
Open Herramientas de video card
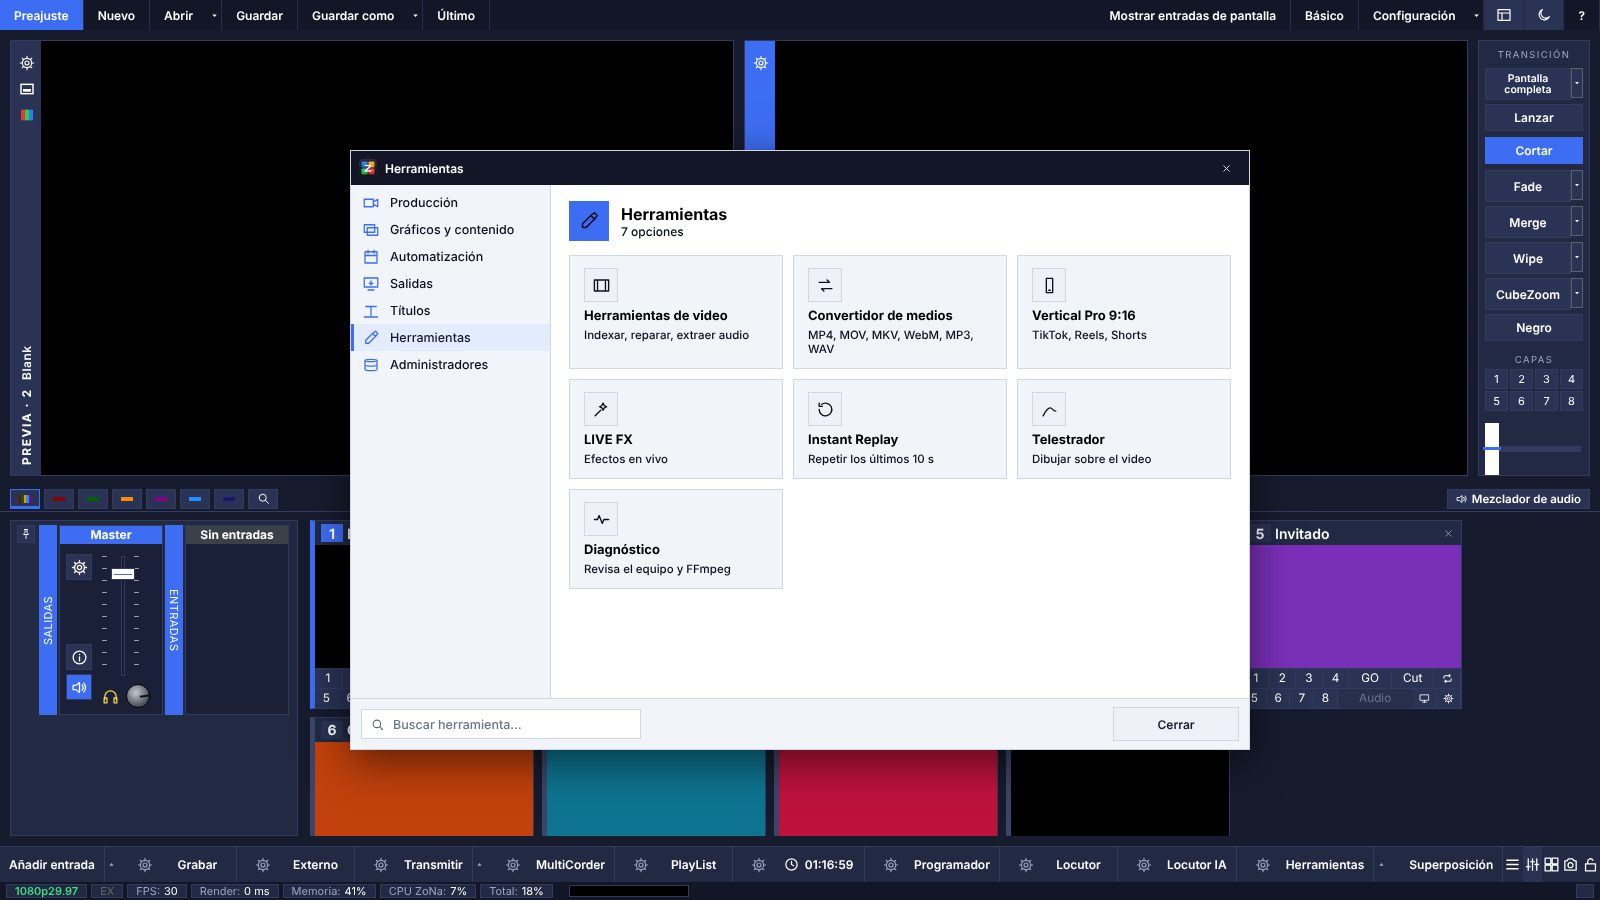tap(676, 312)
